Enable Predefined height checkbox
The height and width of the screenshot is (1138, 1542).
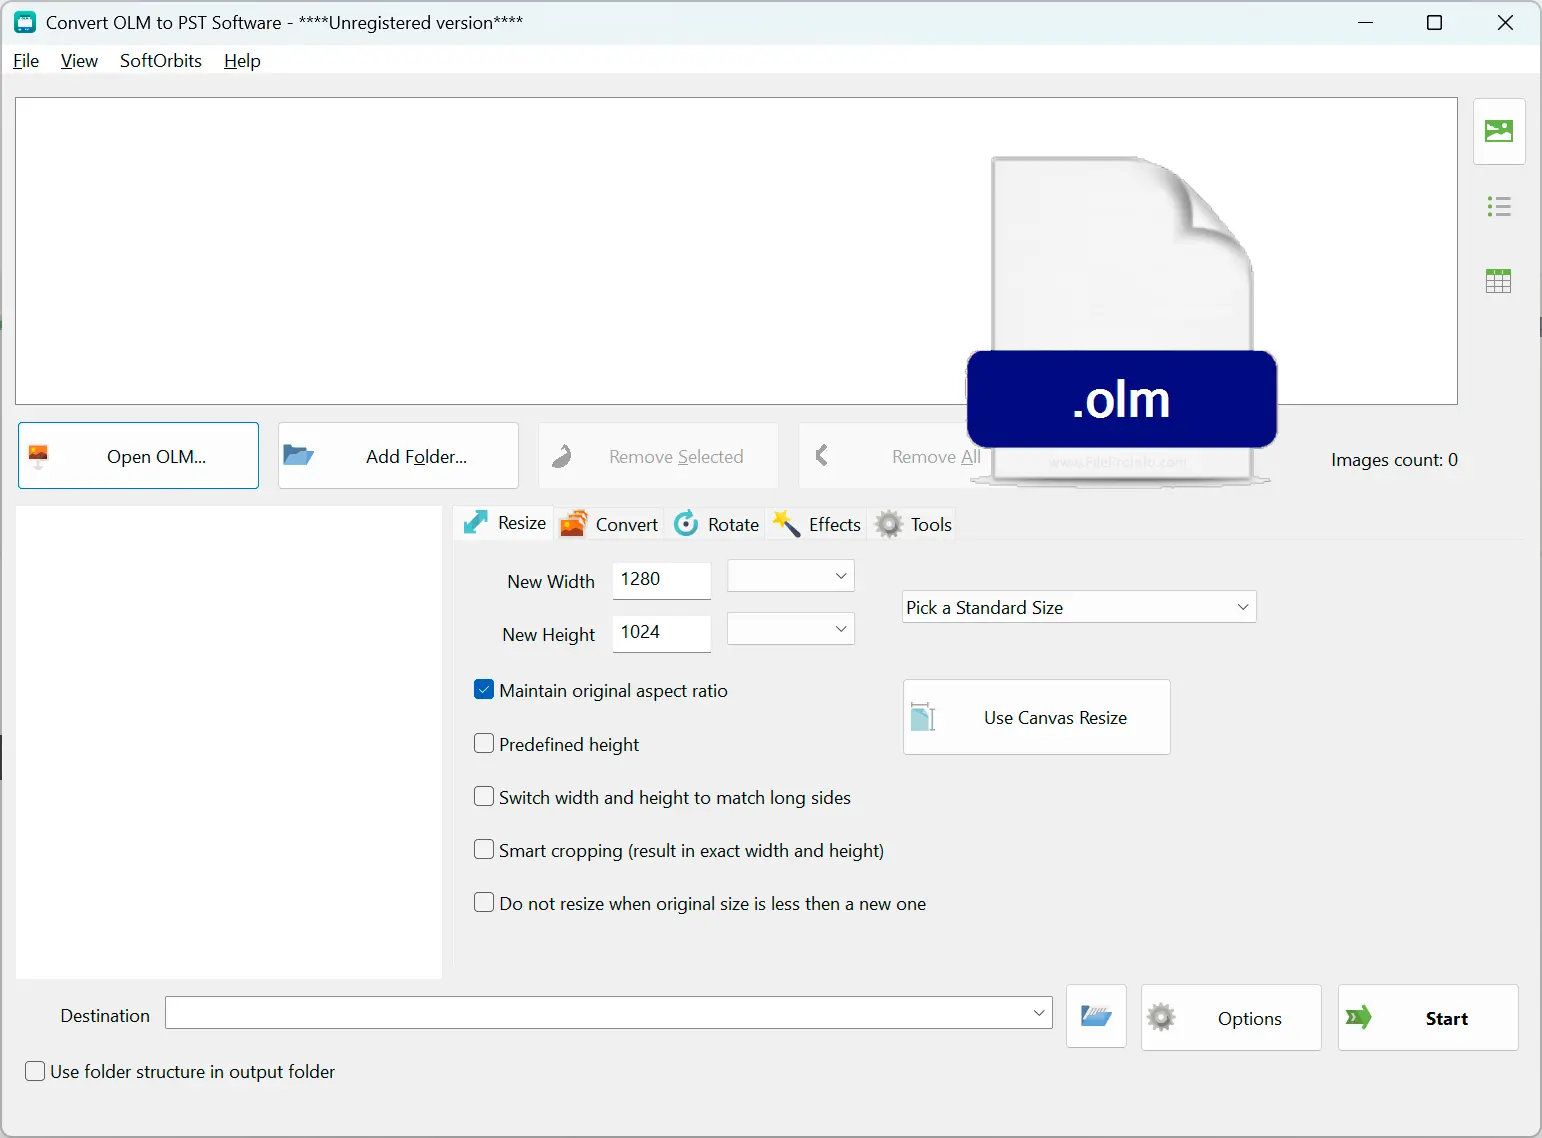pyautogui.click(x=484, y=744)
